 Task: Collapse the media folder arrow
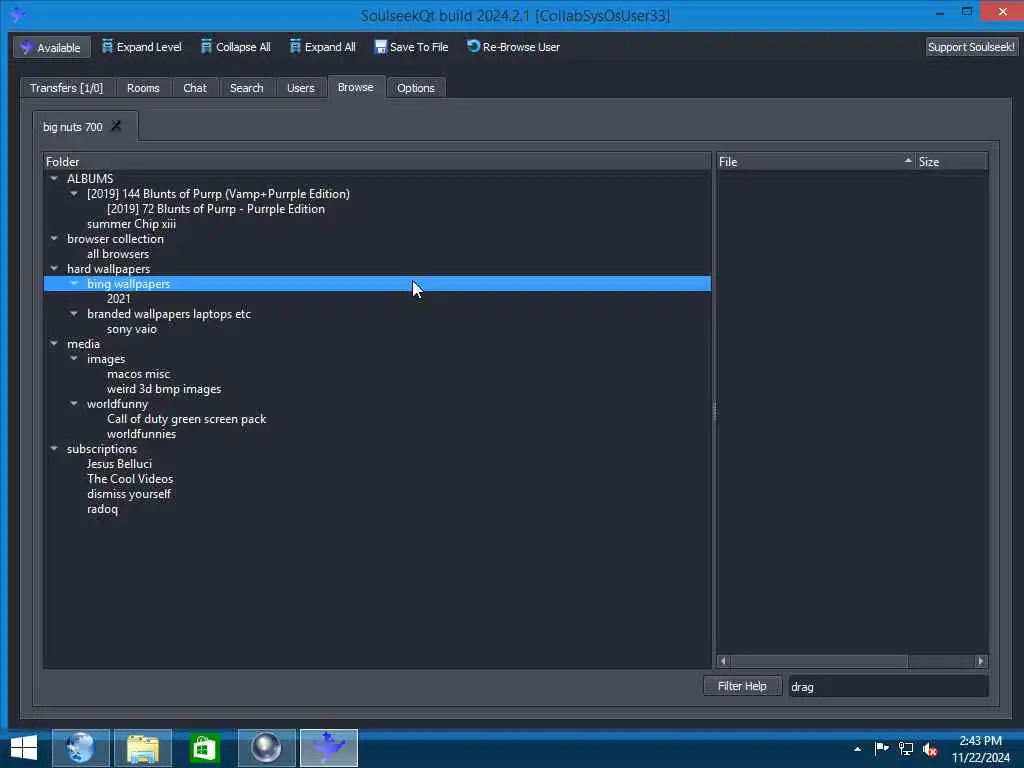point(54,344)
